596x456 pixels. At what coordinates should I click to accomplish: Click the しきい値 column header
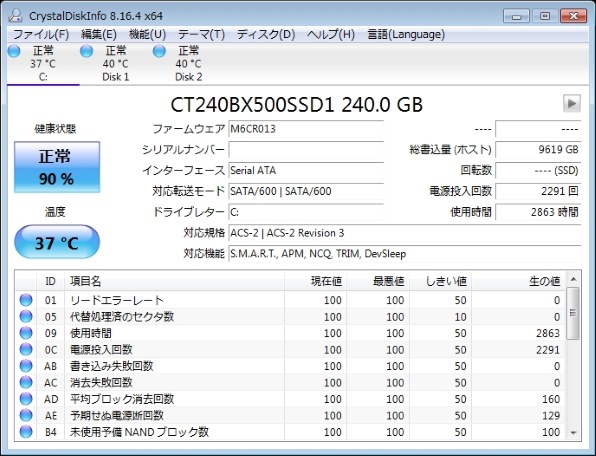point(441,281)
